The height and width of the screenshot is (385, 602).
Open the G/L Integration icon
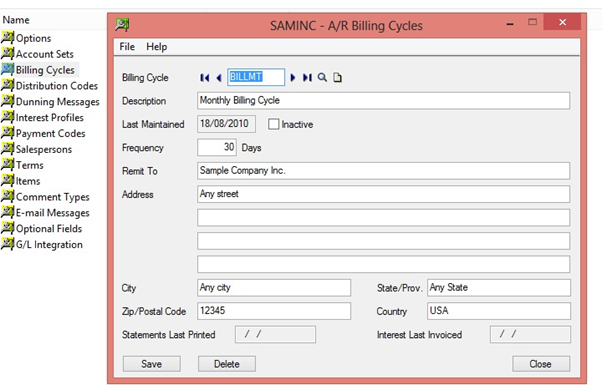pos(7,244)
